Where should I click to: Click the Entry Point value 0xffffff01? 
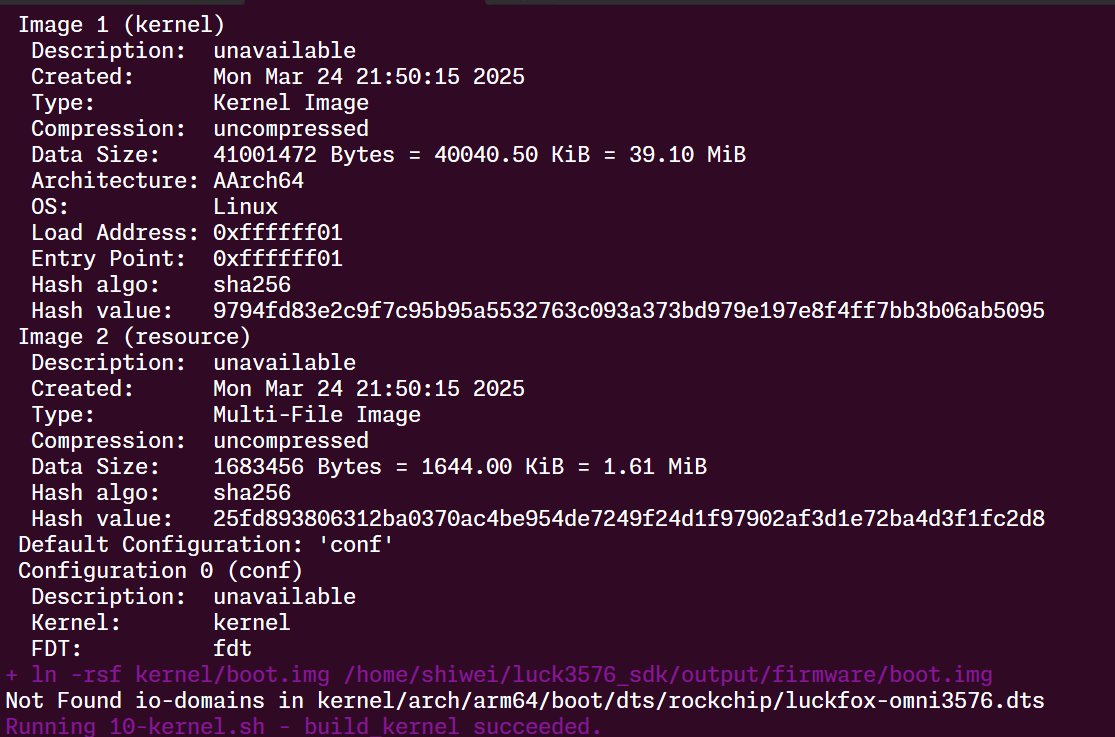(x=278, y=258)
